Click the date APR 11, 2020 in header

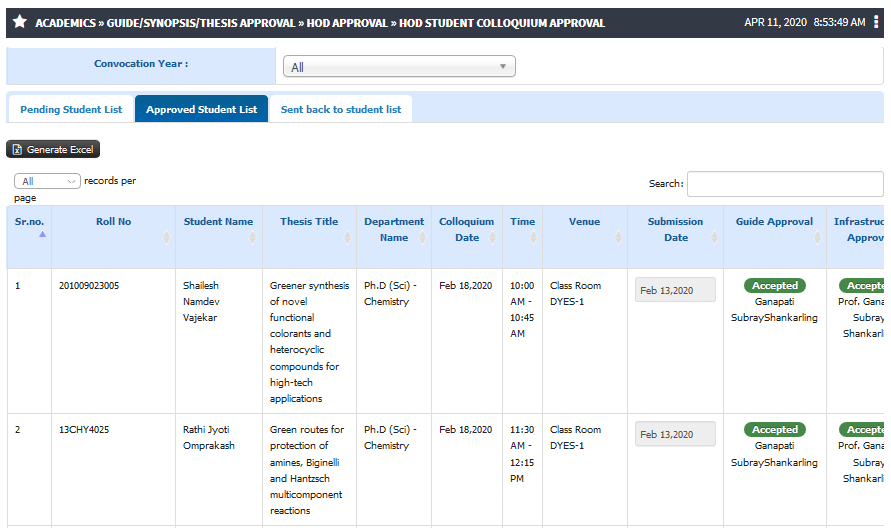(x=775, y=22)
